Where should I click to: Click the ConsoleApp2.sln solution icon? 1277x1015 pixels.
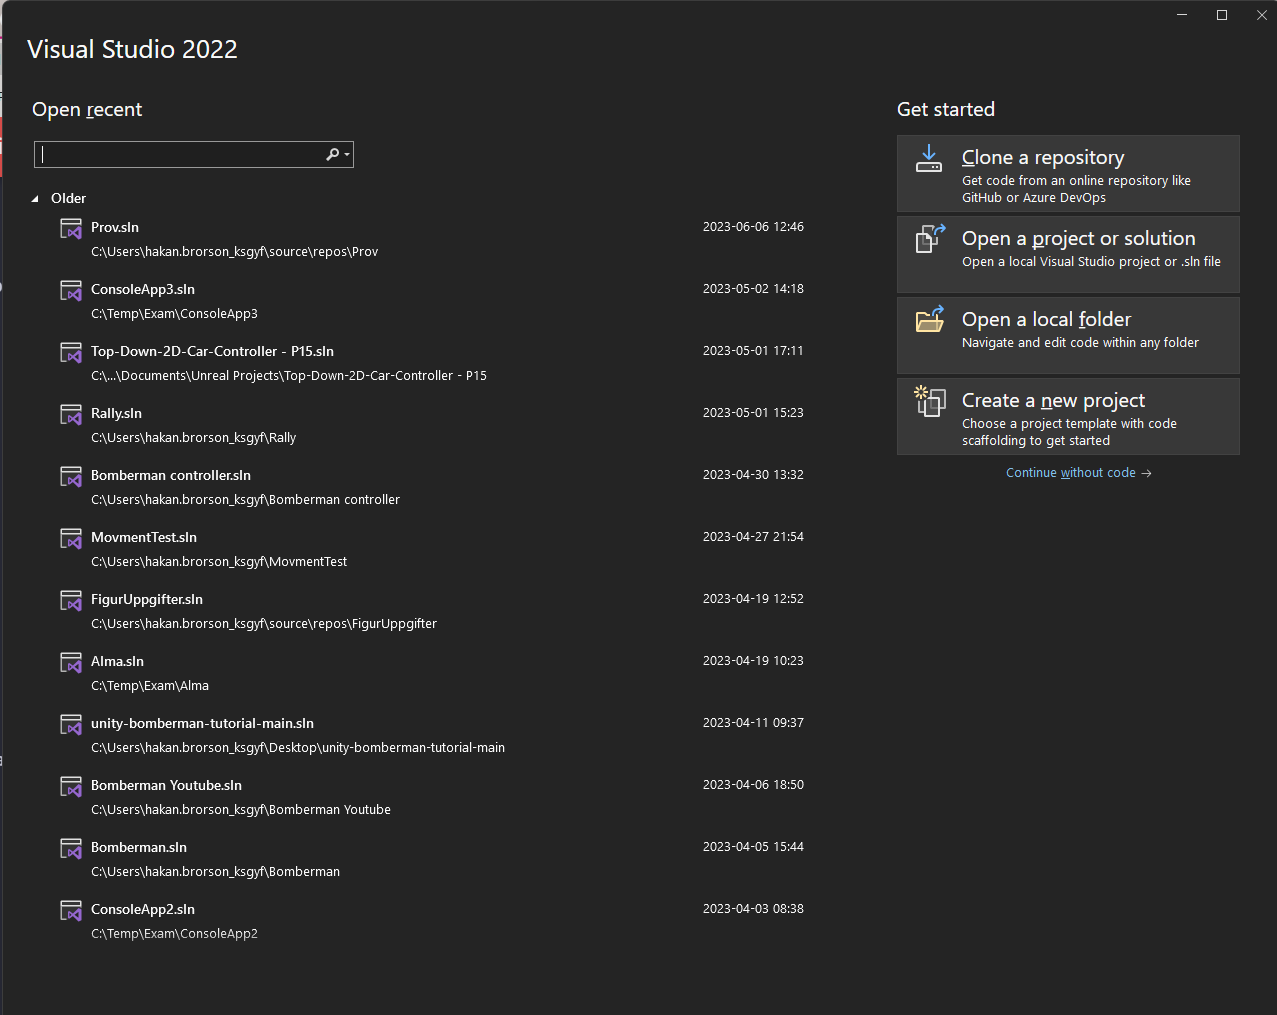coord(71,911)
